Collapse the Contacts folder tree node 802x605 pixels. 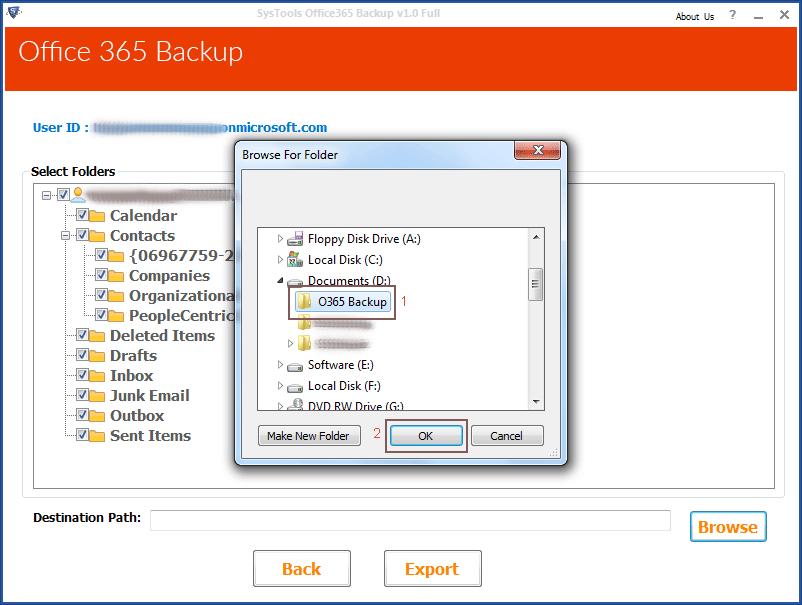(x=66, y=236)
